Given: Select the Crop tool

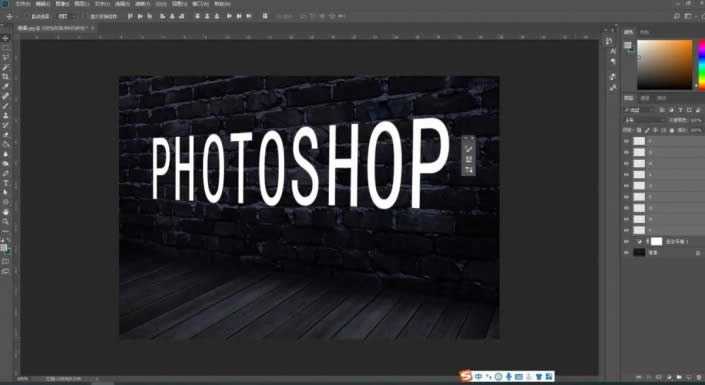Looking at the screenshot, I should click(x=5, y=76).
